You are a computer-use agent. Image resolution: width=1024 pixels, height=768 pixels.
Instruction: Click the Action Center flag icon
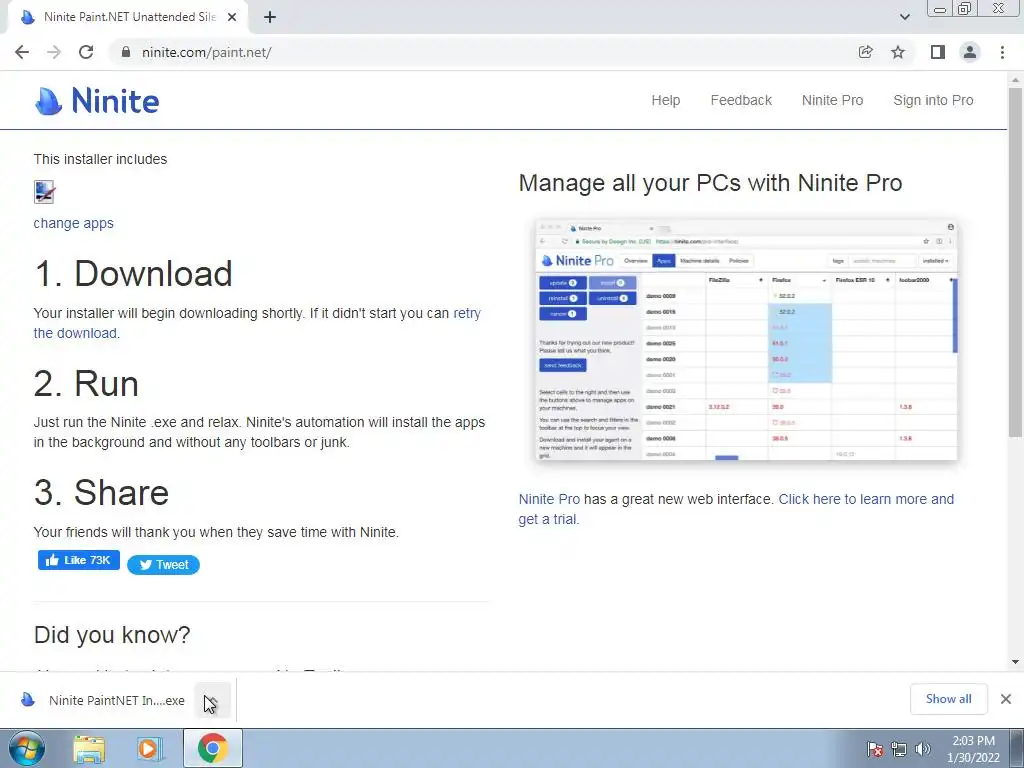tap(875, 749)
